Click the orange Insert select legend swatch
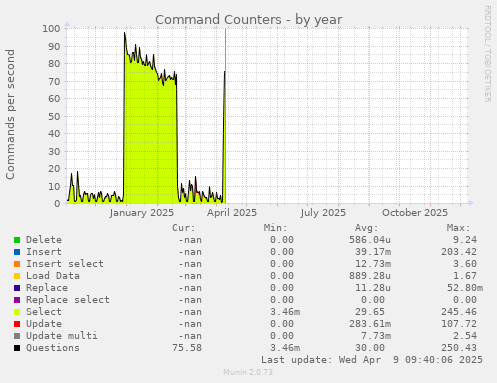 17,264
